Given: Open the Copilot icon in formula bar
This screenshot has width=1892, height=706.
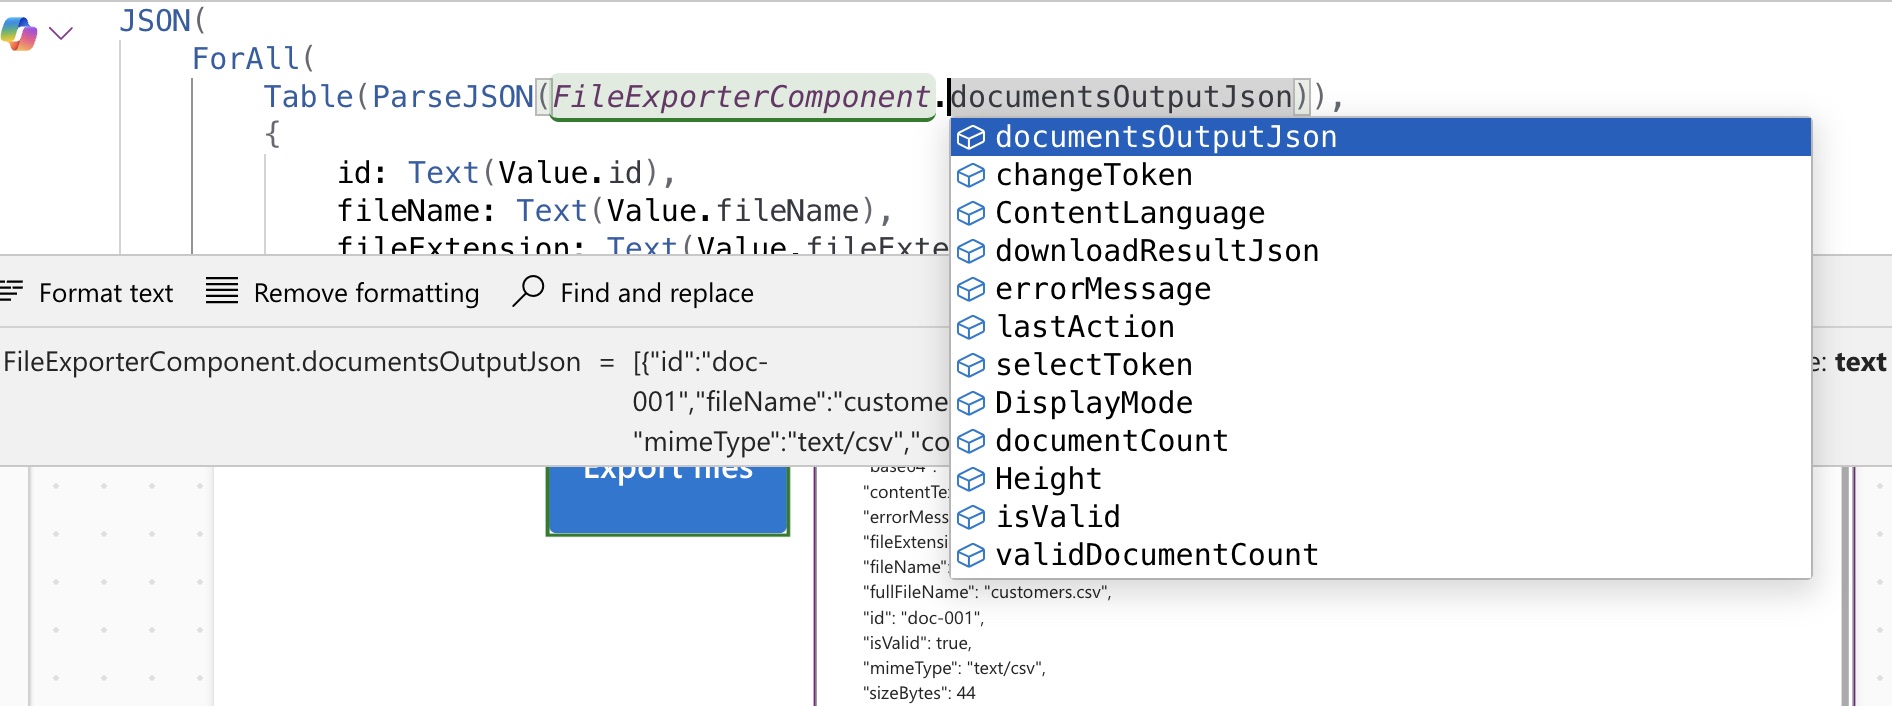Looking at the screenshot, I should tap(19, 34).
